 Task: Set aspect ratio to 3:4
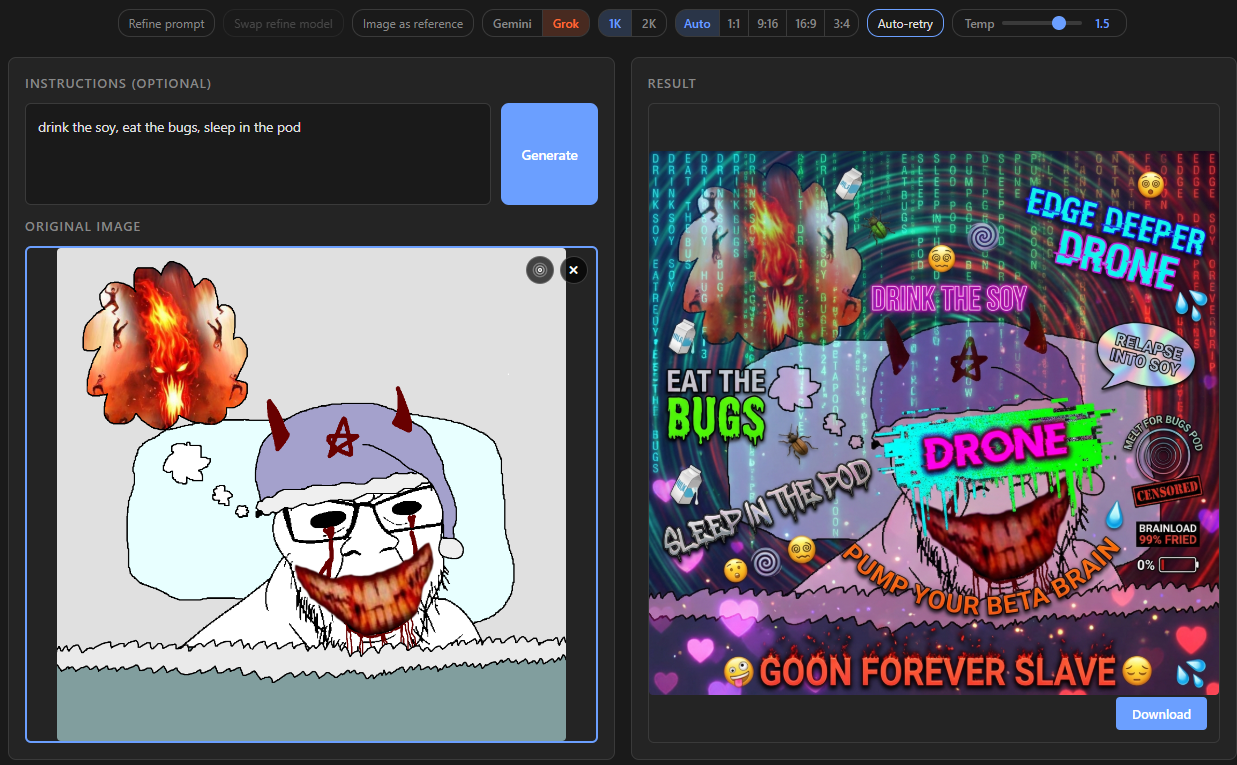click(842, 24)
